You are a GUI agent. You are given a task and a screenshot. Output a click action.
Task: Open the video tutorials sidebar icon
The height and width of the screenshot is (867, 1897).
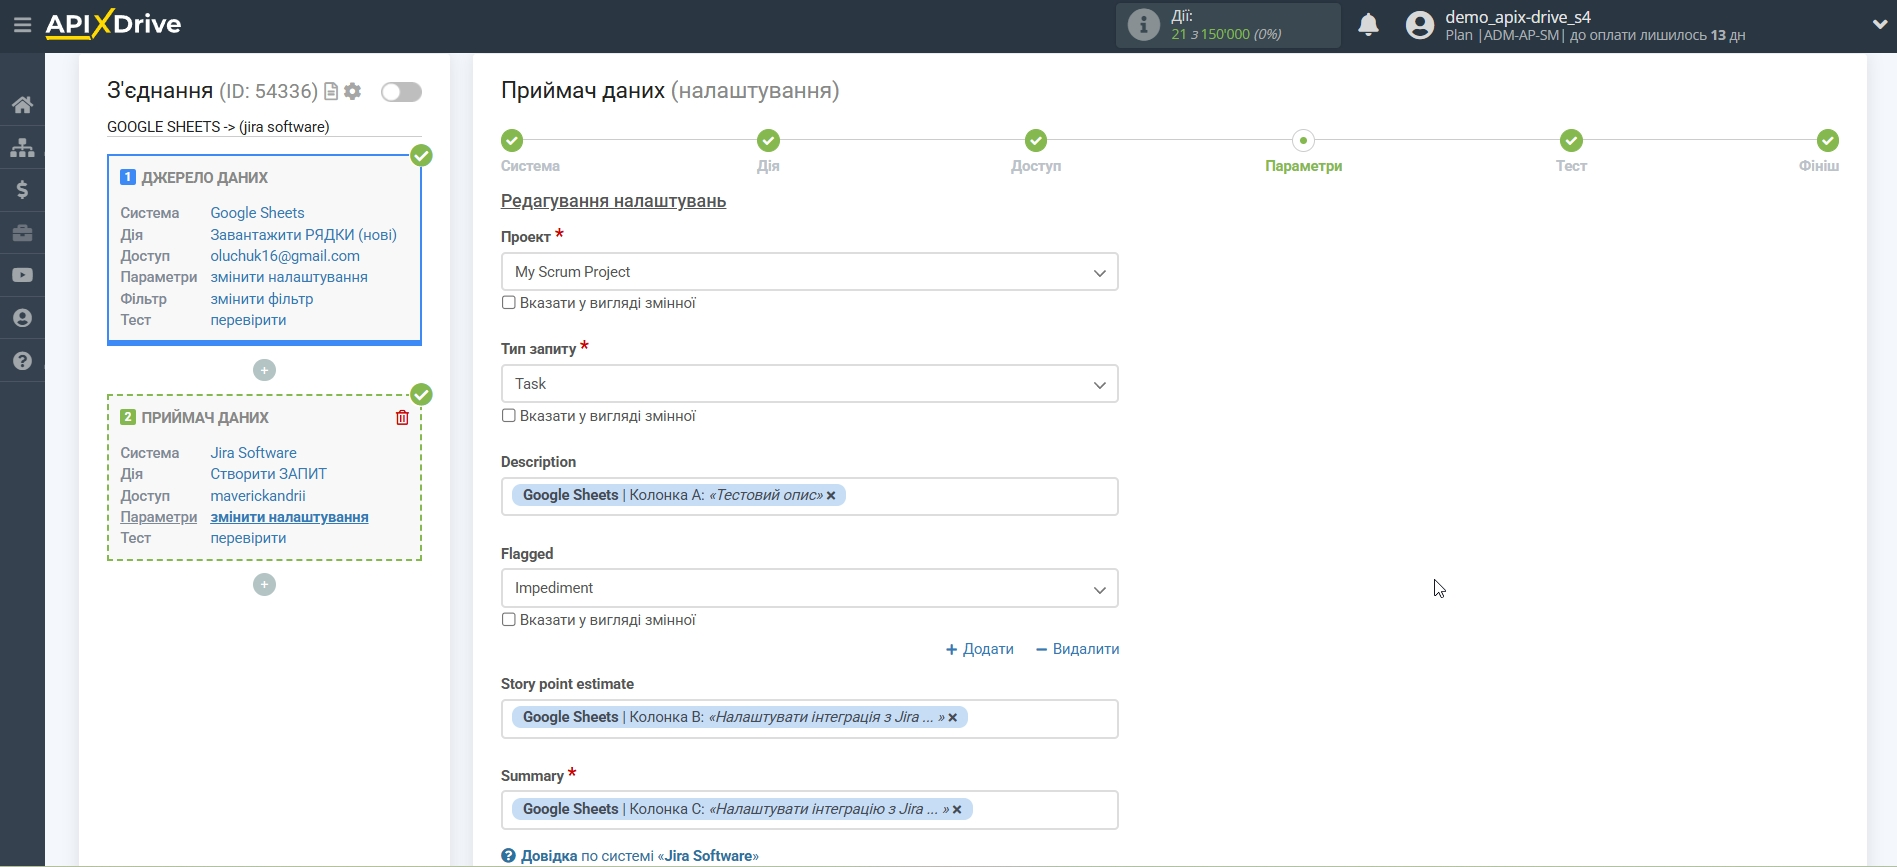coord(22,275)
